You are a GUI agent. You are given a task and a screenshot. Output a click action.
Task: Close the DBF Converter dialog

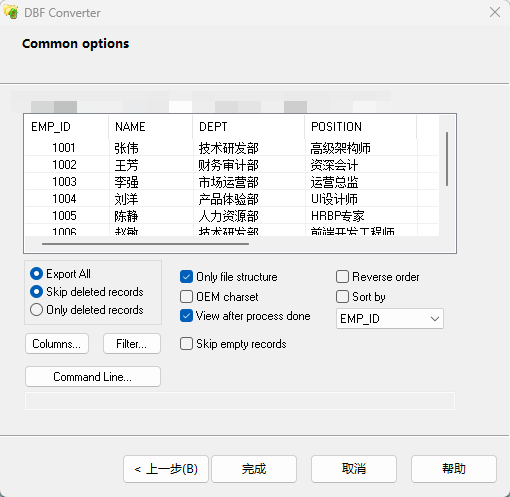pyautogui.click(x=495, y=12)
